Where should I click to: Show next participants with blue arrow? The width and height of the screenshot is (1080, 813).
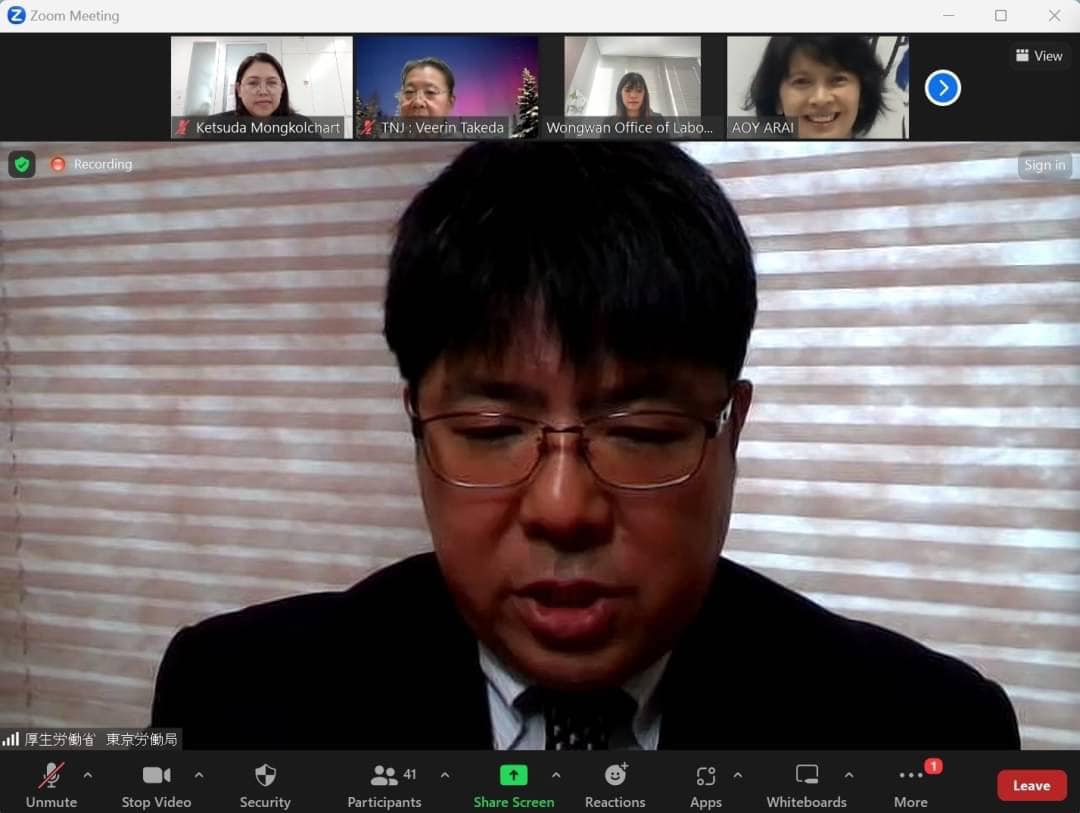[x=942, y=88]
